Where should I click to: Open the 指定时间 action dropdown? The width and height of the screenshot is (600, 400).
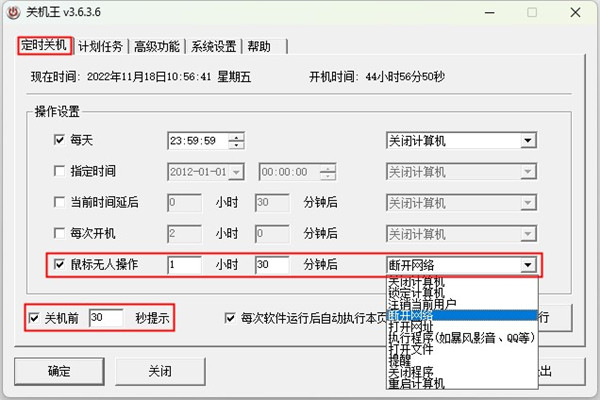coord(528,172)
